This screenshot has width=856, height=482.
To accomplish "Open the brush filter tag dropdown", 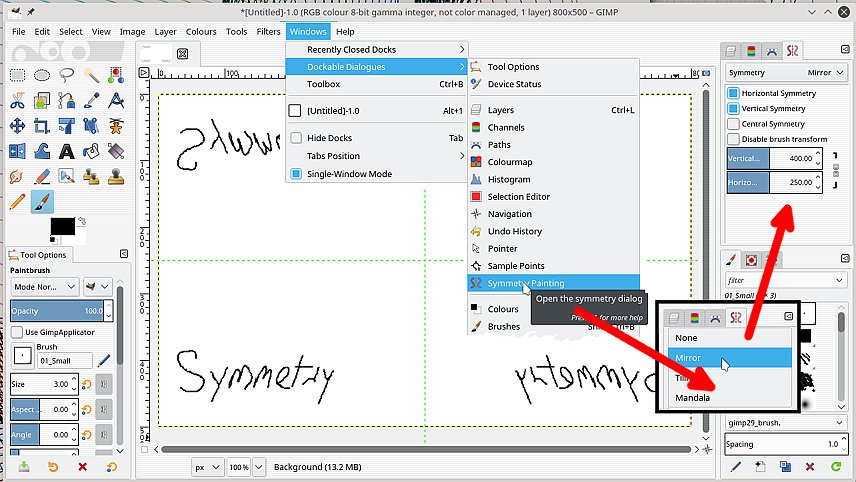I will click(x=786, y=280).
